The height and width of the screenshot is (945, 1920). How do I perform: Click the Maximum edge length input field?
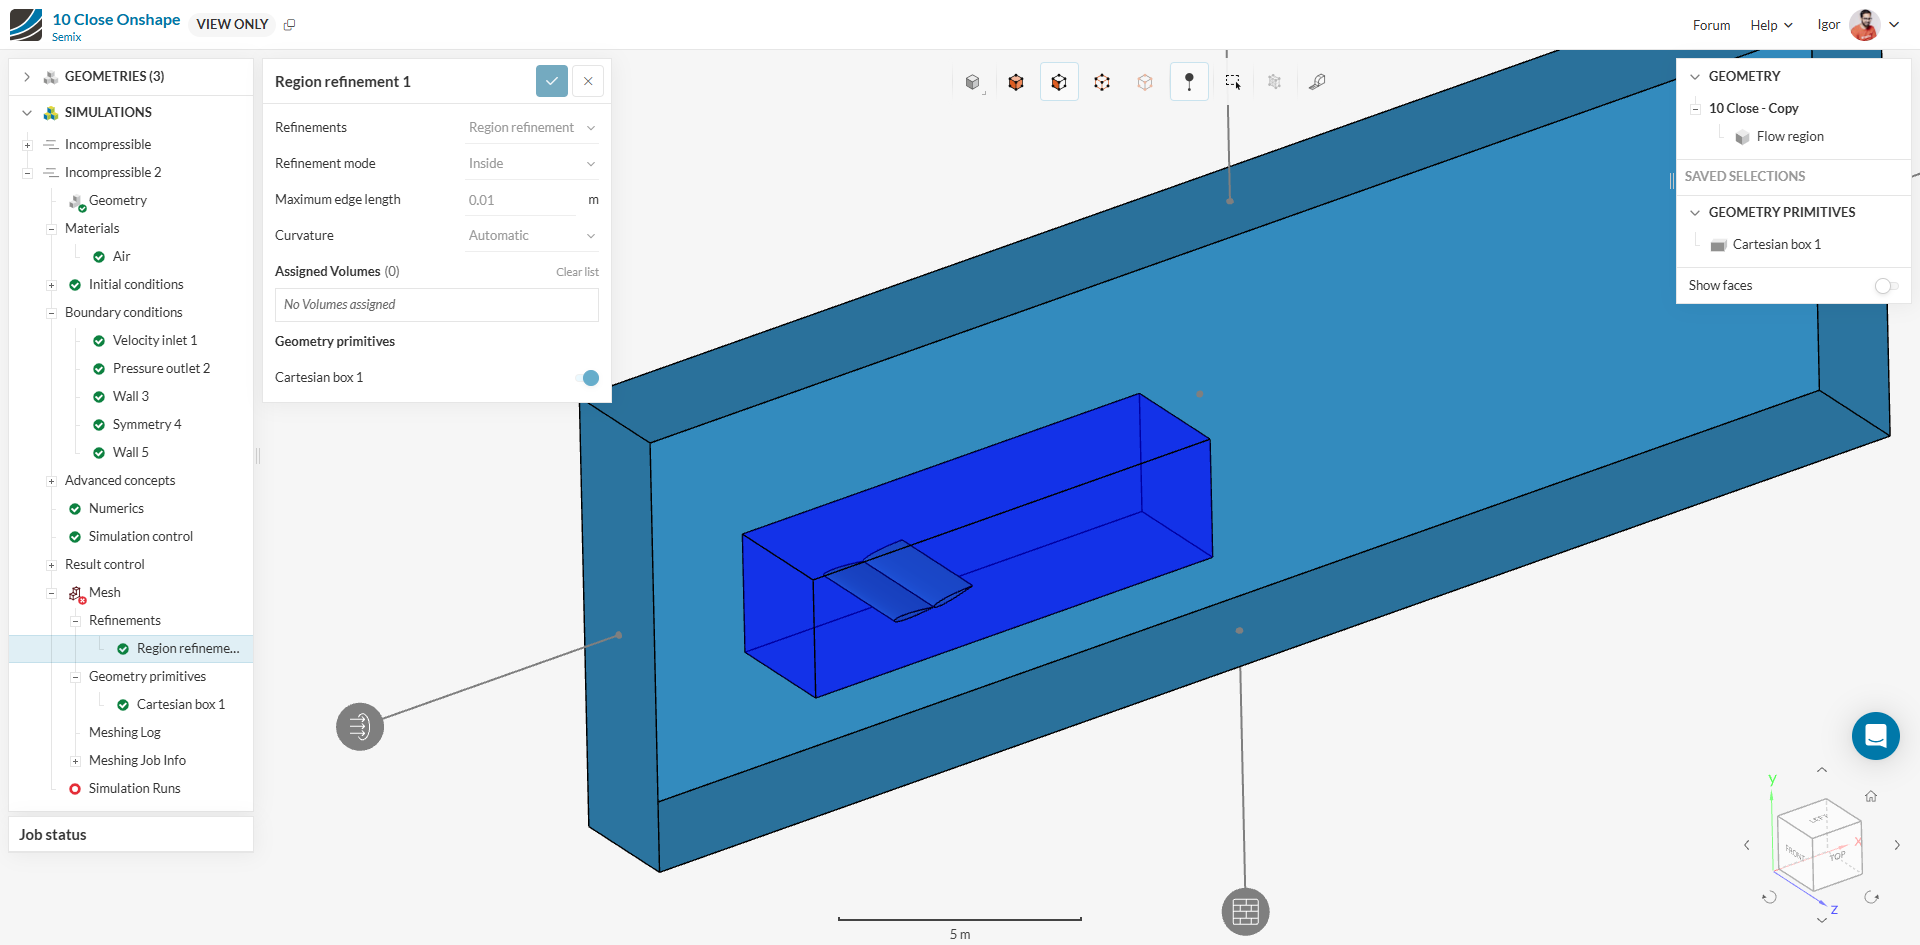point(520,200)
